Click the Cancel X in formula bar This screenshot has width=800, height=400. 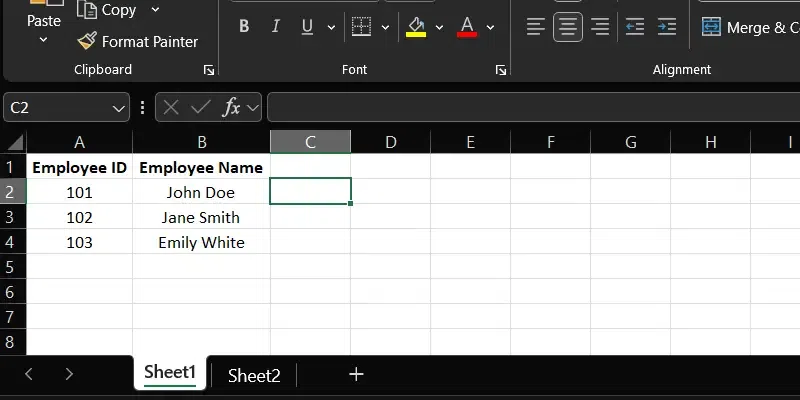click(171, 108)
